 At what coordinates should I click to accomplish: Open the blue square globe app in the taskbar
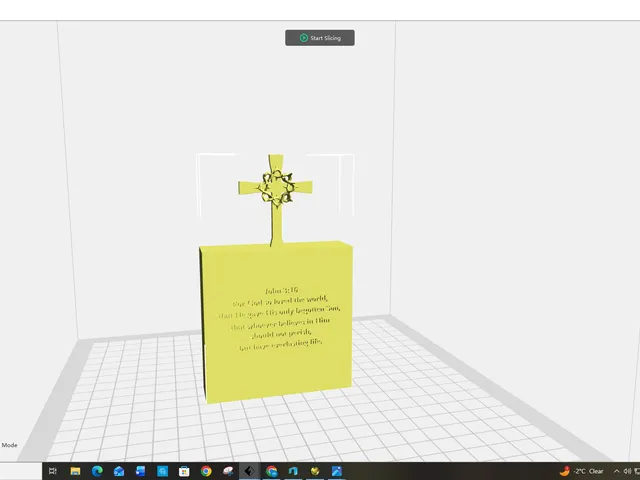coord(162,471)
